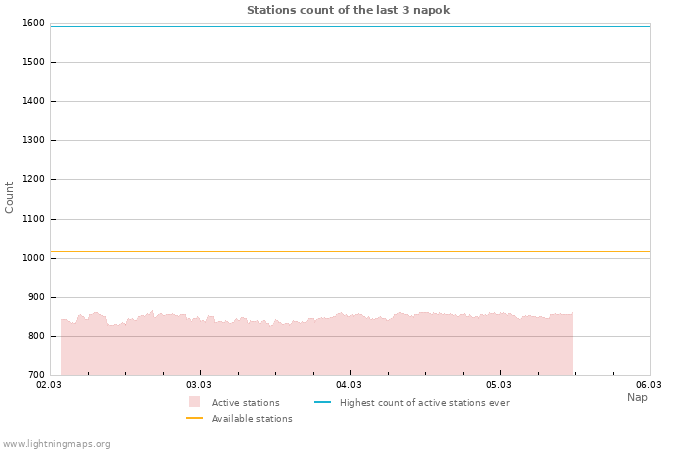This screenshot has height=450, width=700.
Task: Click the 1300 y-axis tick label
Action: (x=32, y=141)
